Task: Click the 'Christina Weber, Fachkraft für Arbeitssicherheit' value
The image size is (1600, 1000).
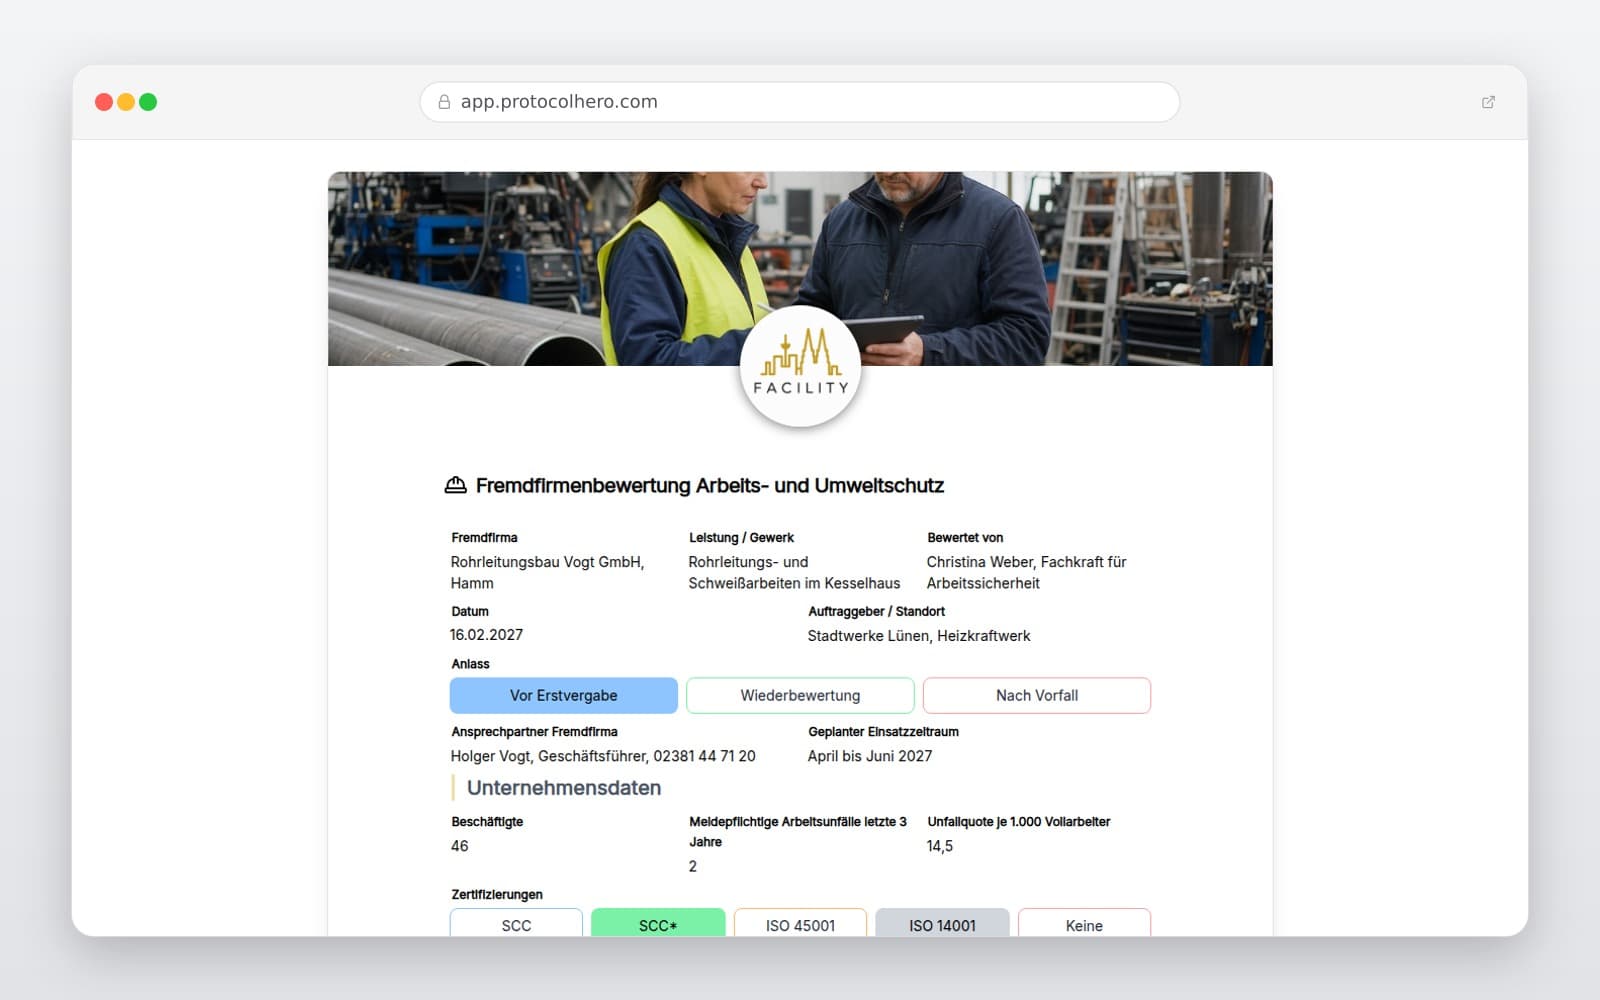Action: [1026, 573]
